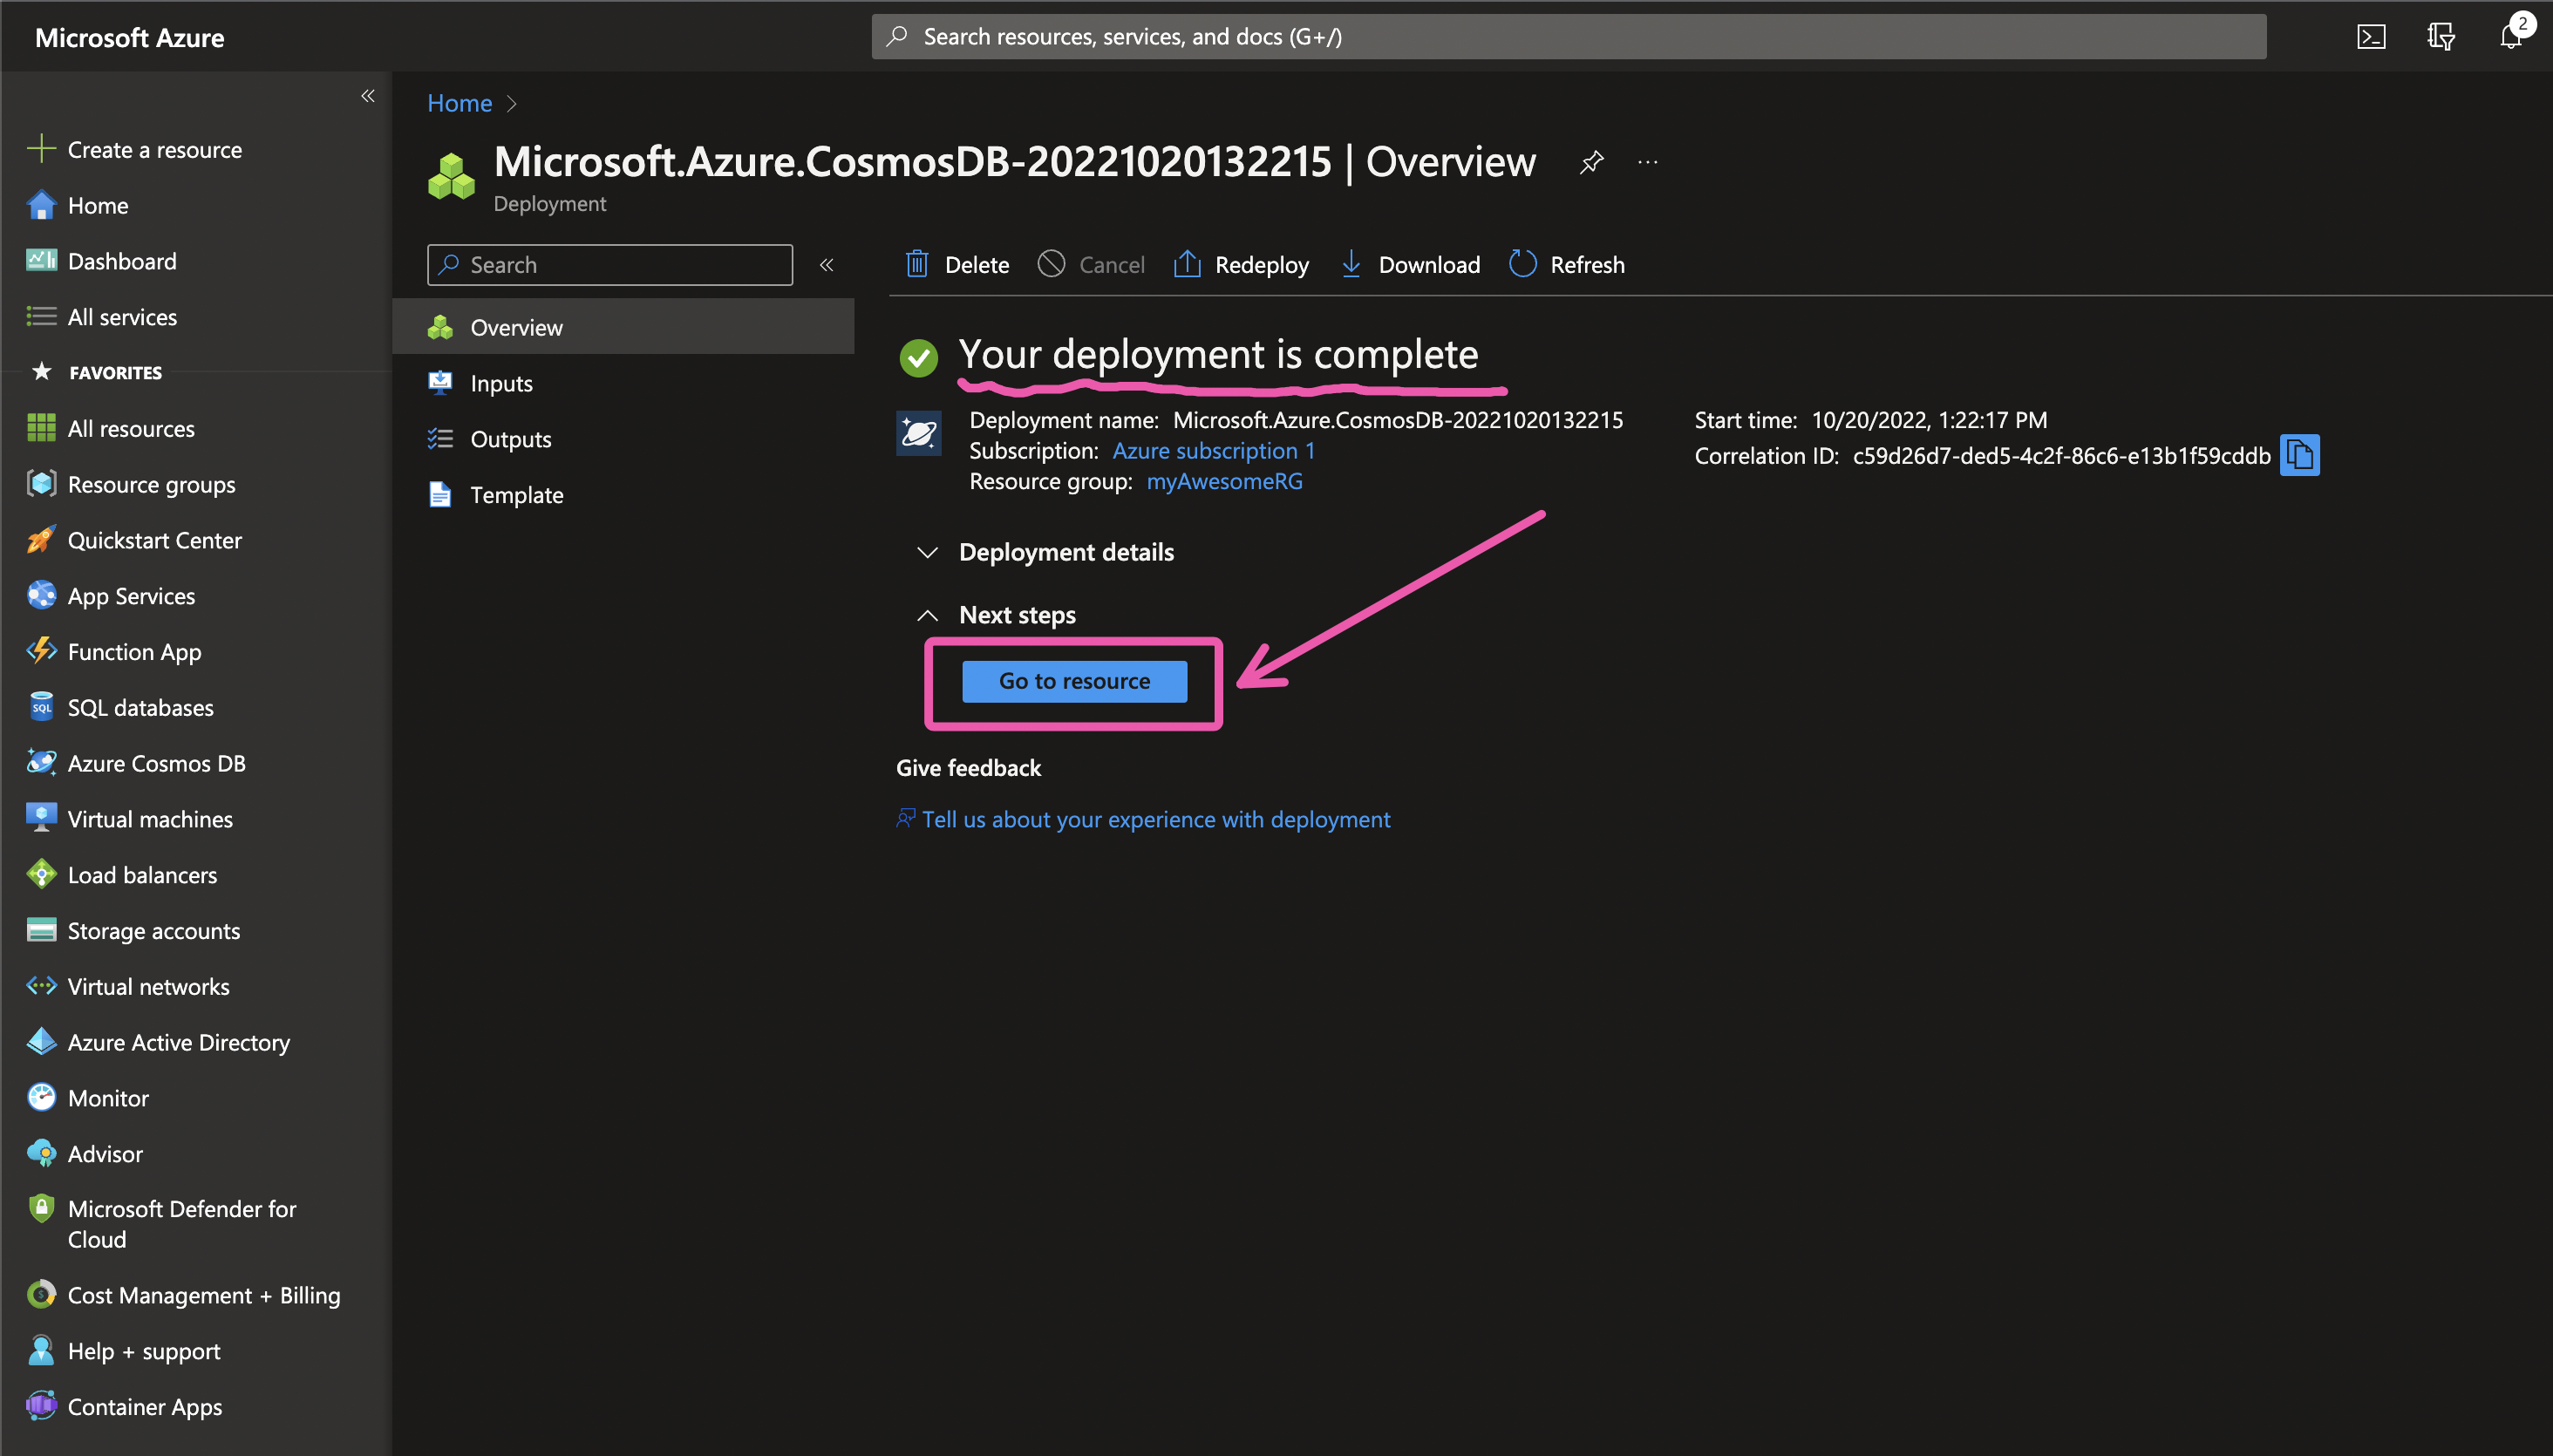Download the deployment
This screenshot has height=1456, width=2553.
pos(1410,264)
